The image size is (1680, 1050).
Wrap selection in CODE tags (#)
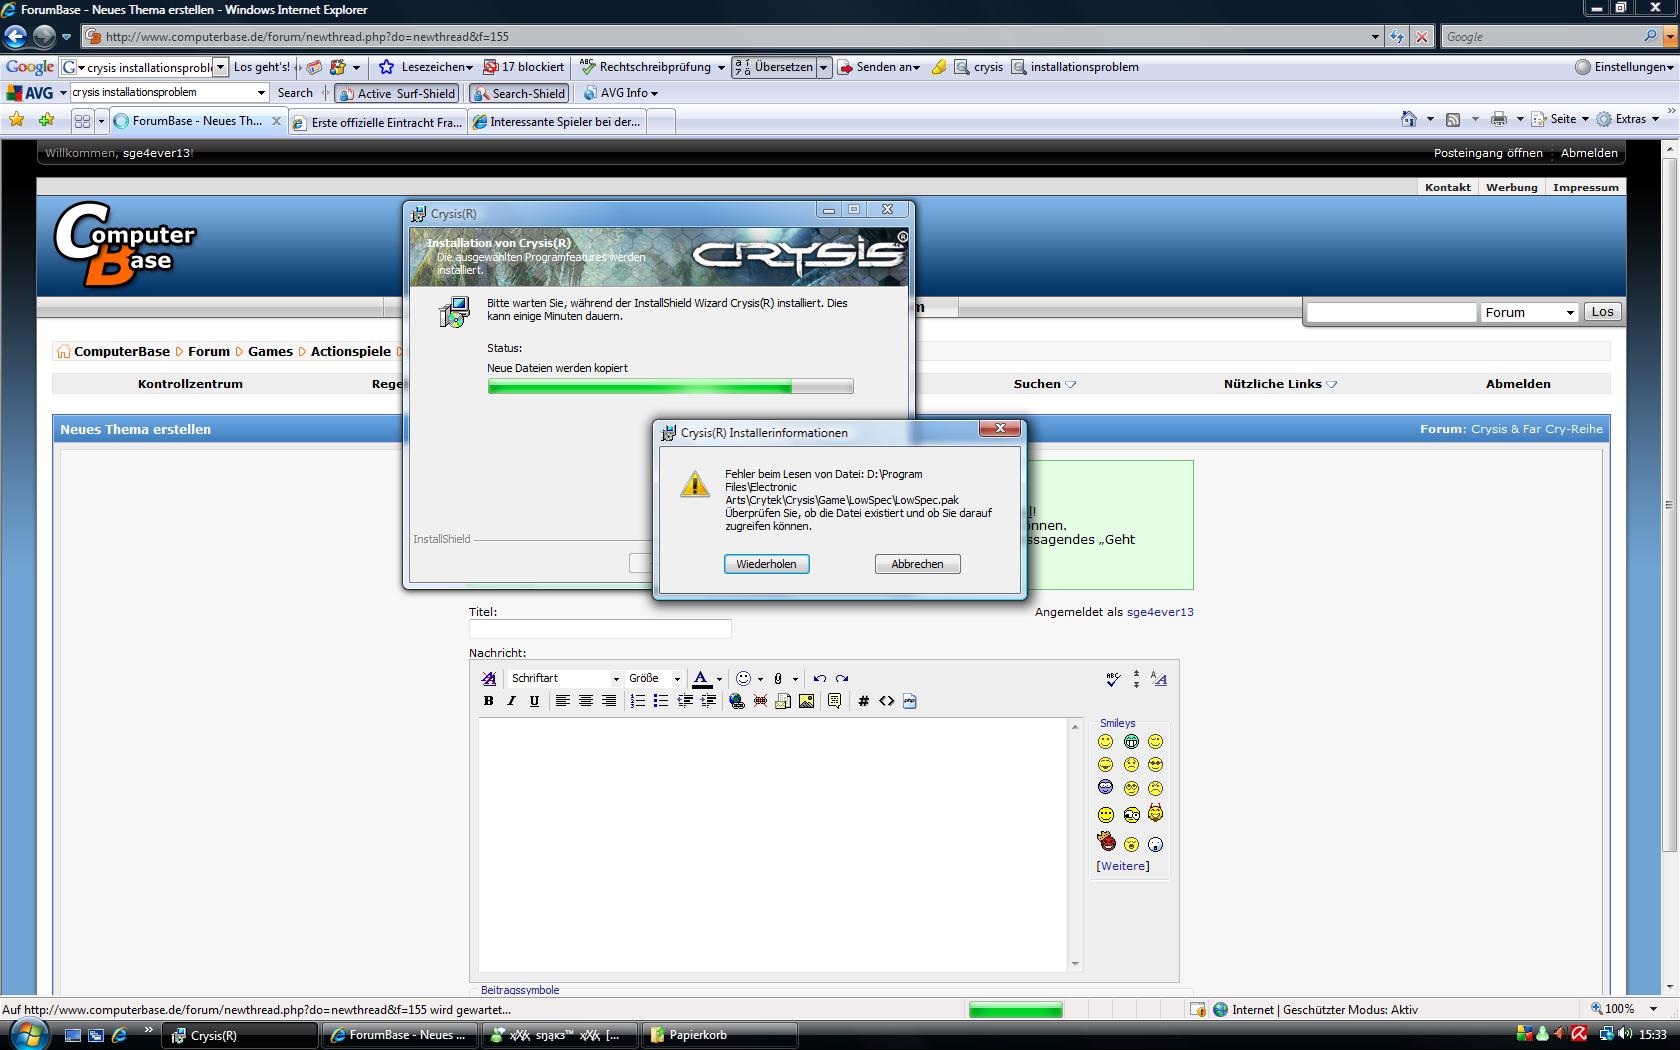(x=863, y=701)
